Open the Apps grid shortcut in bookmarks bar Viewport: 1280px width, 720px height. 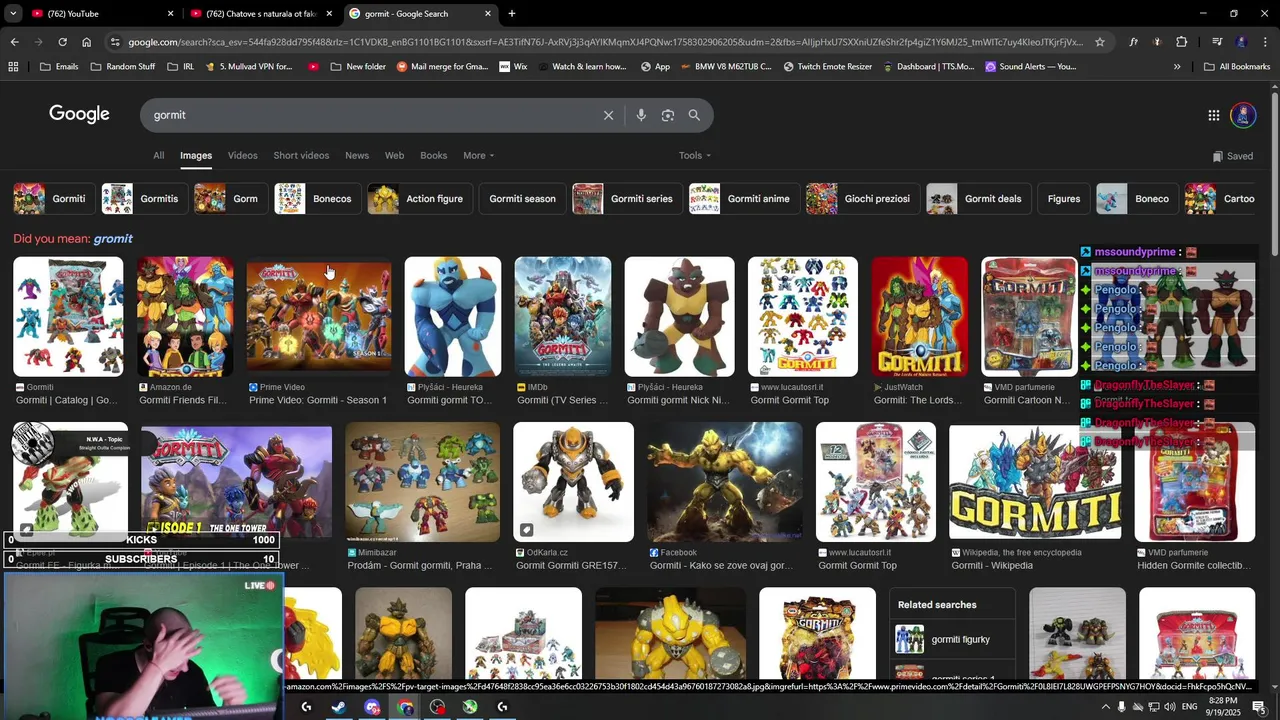pos(13,67)
